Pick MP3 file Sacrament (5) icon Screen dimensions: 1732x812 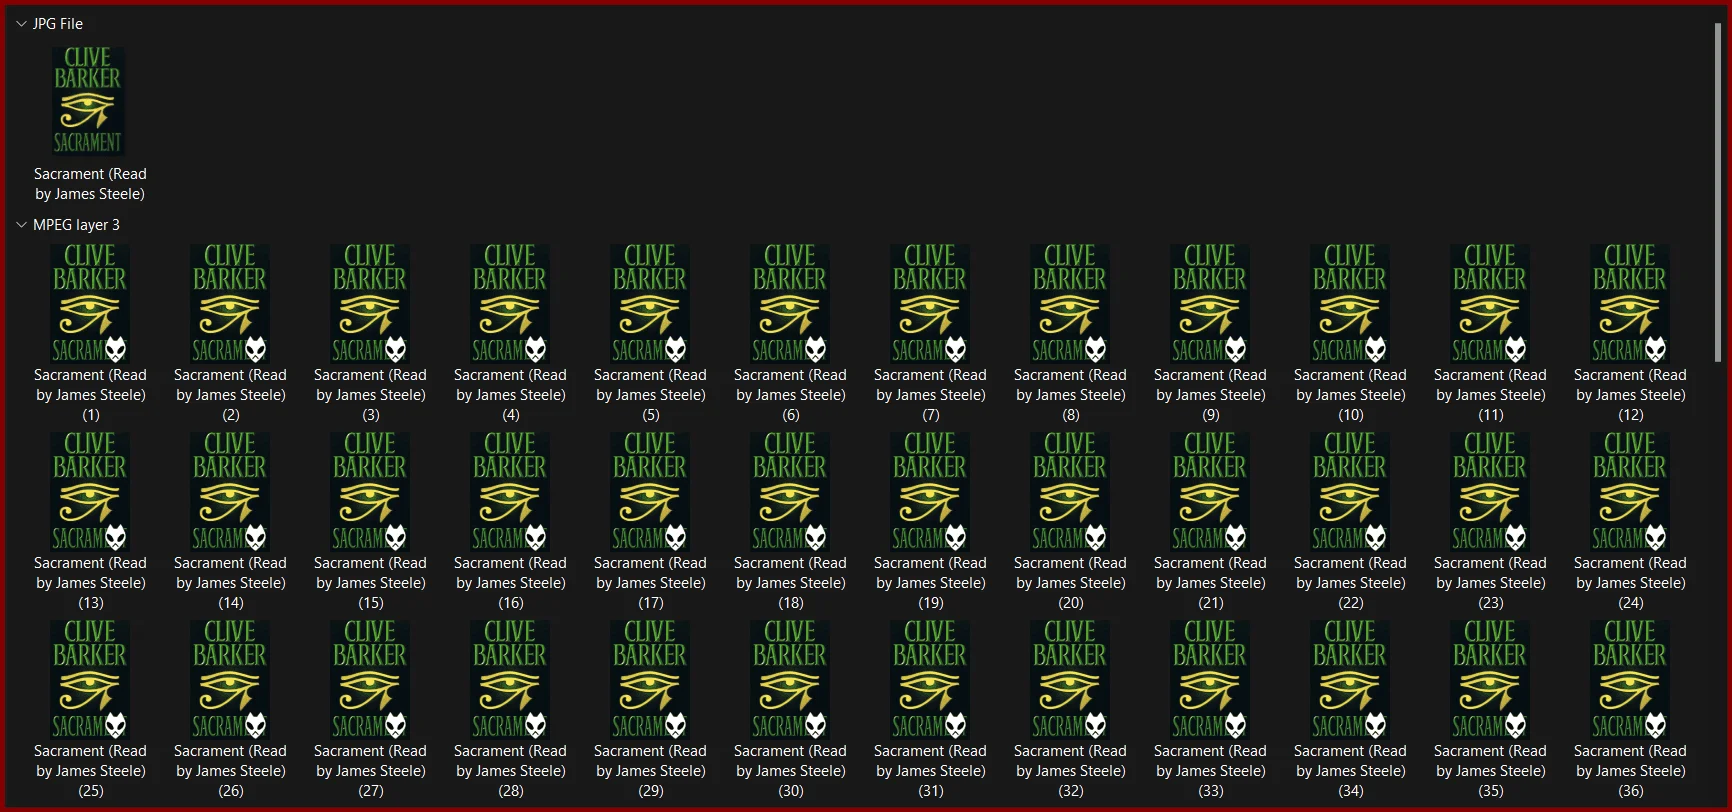coord(650,303)
